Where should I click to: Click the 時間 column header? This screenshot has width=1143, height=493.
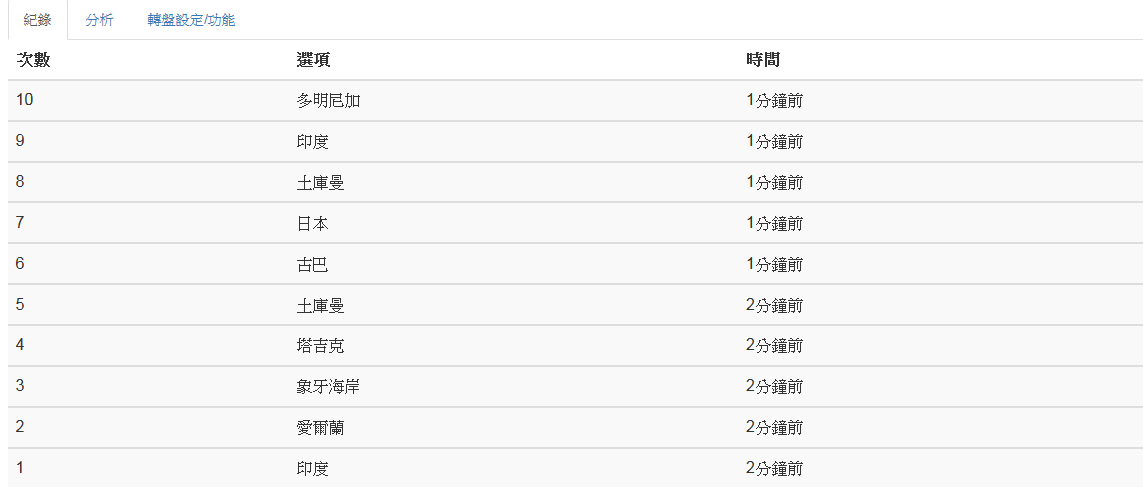pyautogui.click(x=763, y=60)
